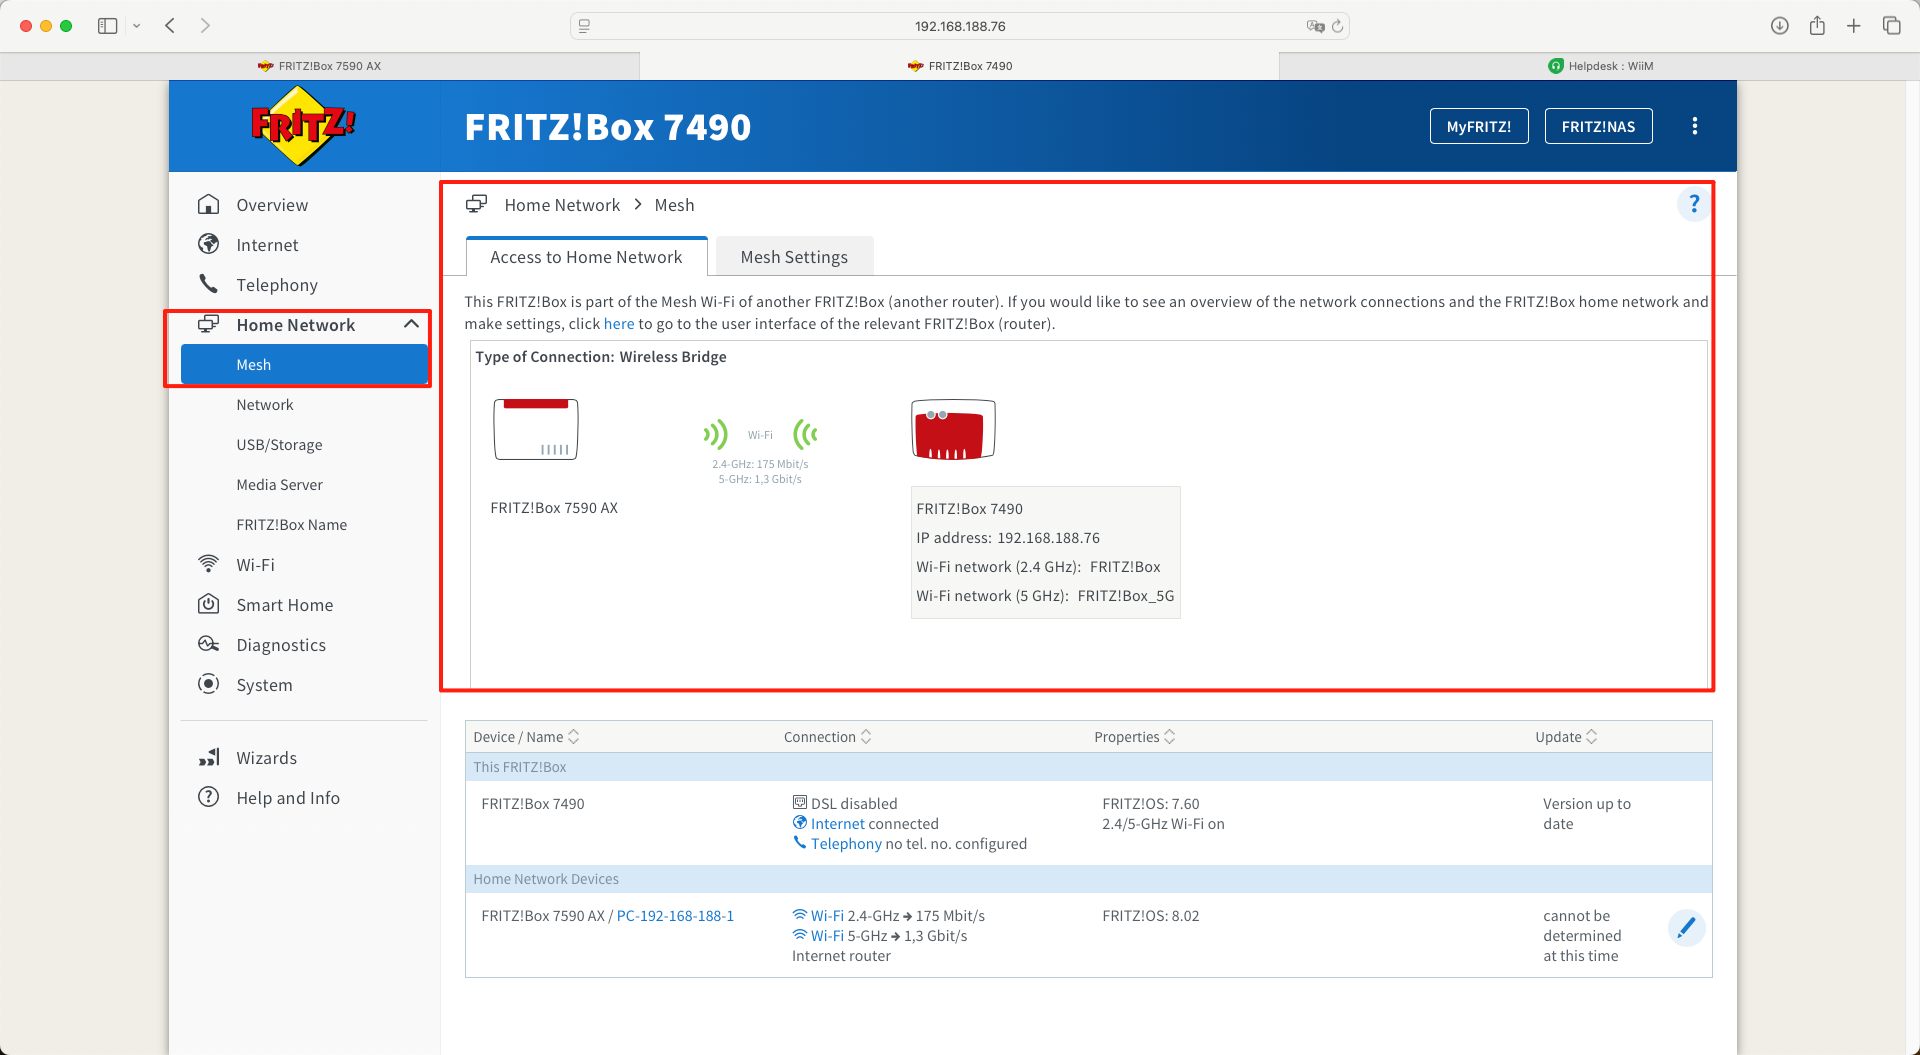
Task: Click 'FRITZ!OS: 7.60' properties text
Action: tap(1150, 803)
